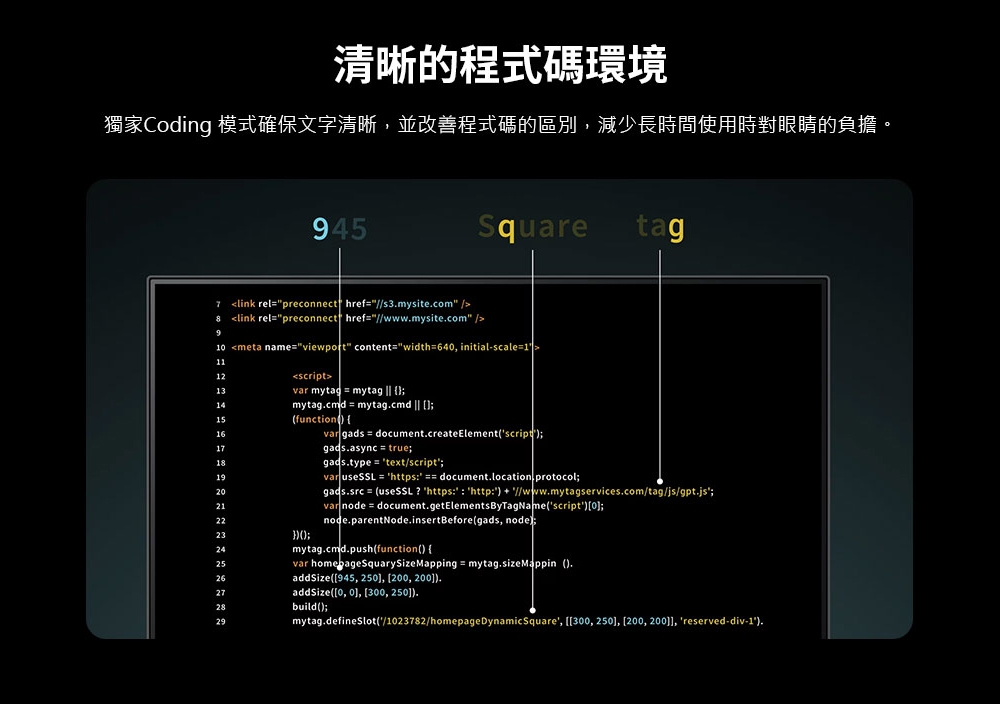The width and height of the screenshot is (1000, 704).
Task: Click the node.parentNode.insertBefore code line
Action: 430,521
